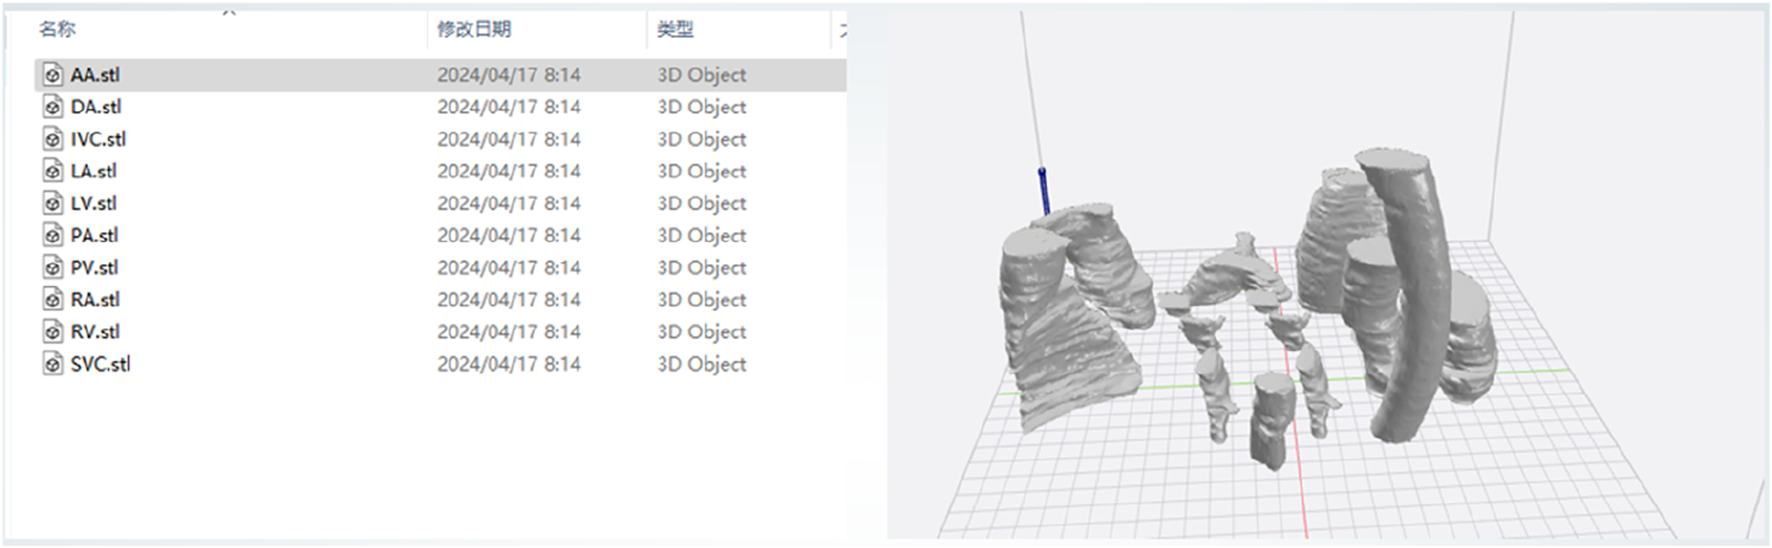Click the SVC.stl file icon

tap(53, 364)
